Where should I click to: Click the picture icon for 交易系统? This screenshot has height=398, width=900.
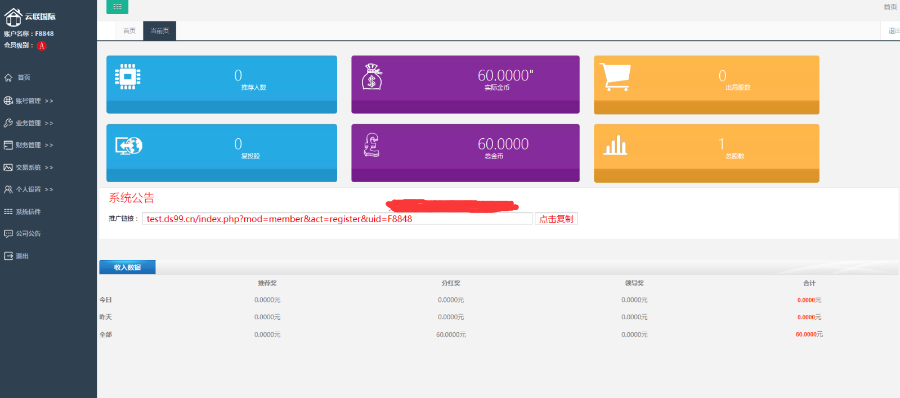point(8,167)
